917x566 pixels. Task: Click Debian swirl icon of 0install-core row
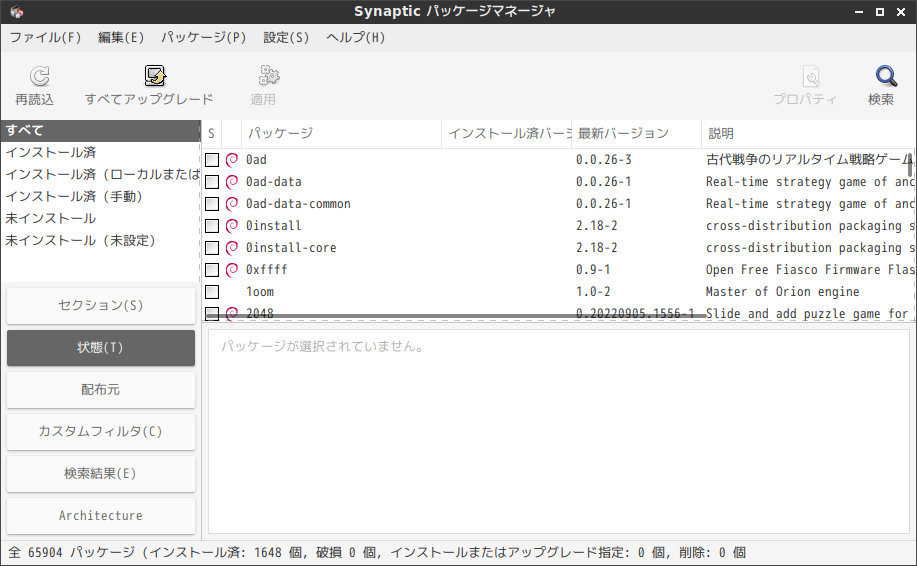[x=232, y=248]
